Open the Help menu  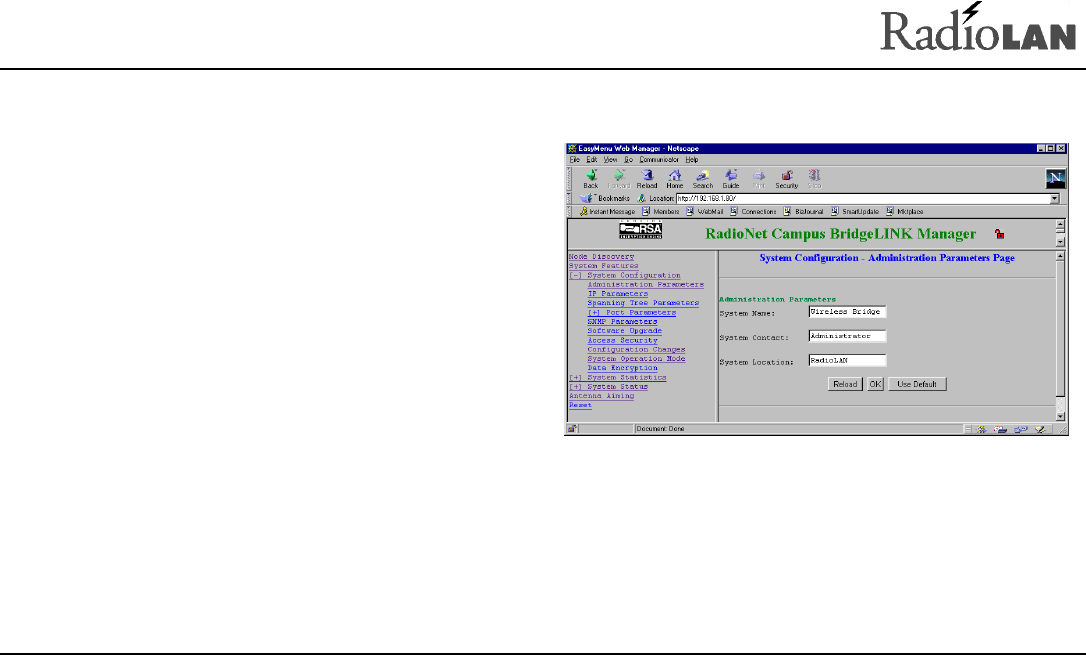[x=692, y=160]
